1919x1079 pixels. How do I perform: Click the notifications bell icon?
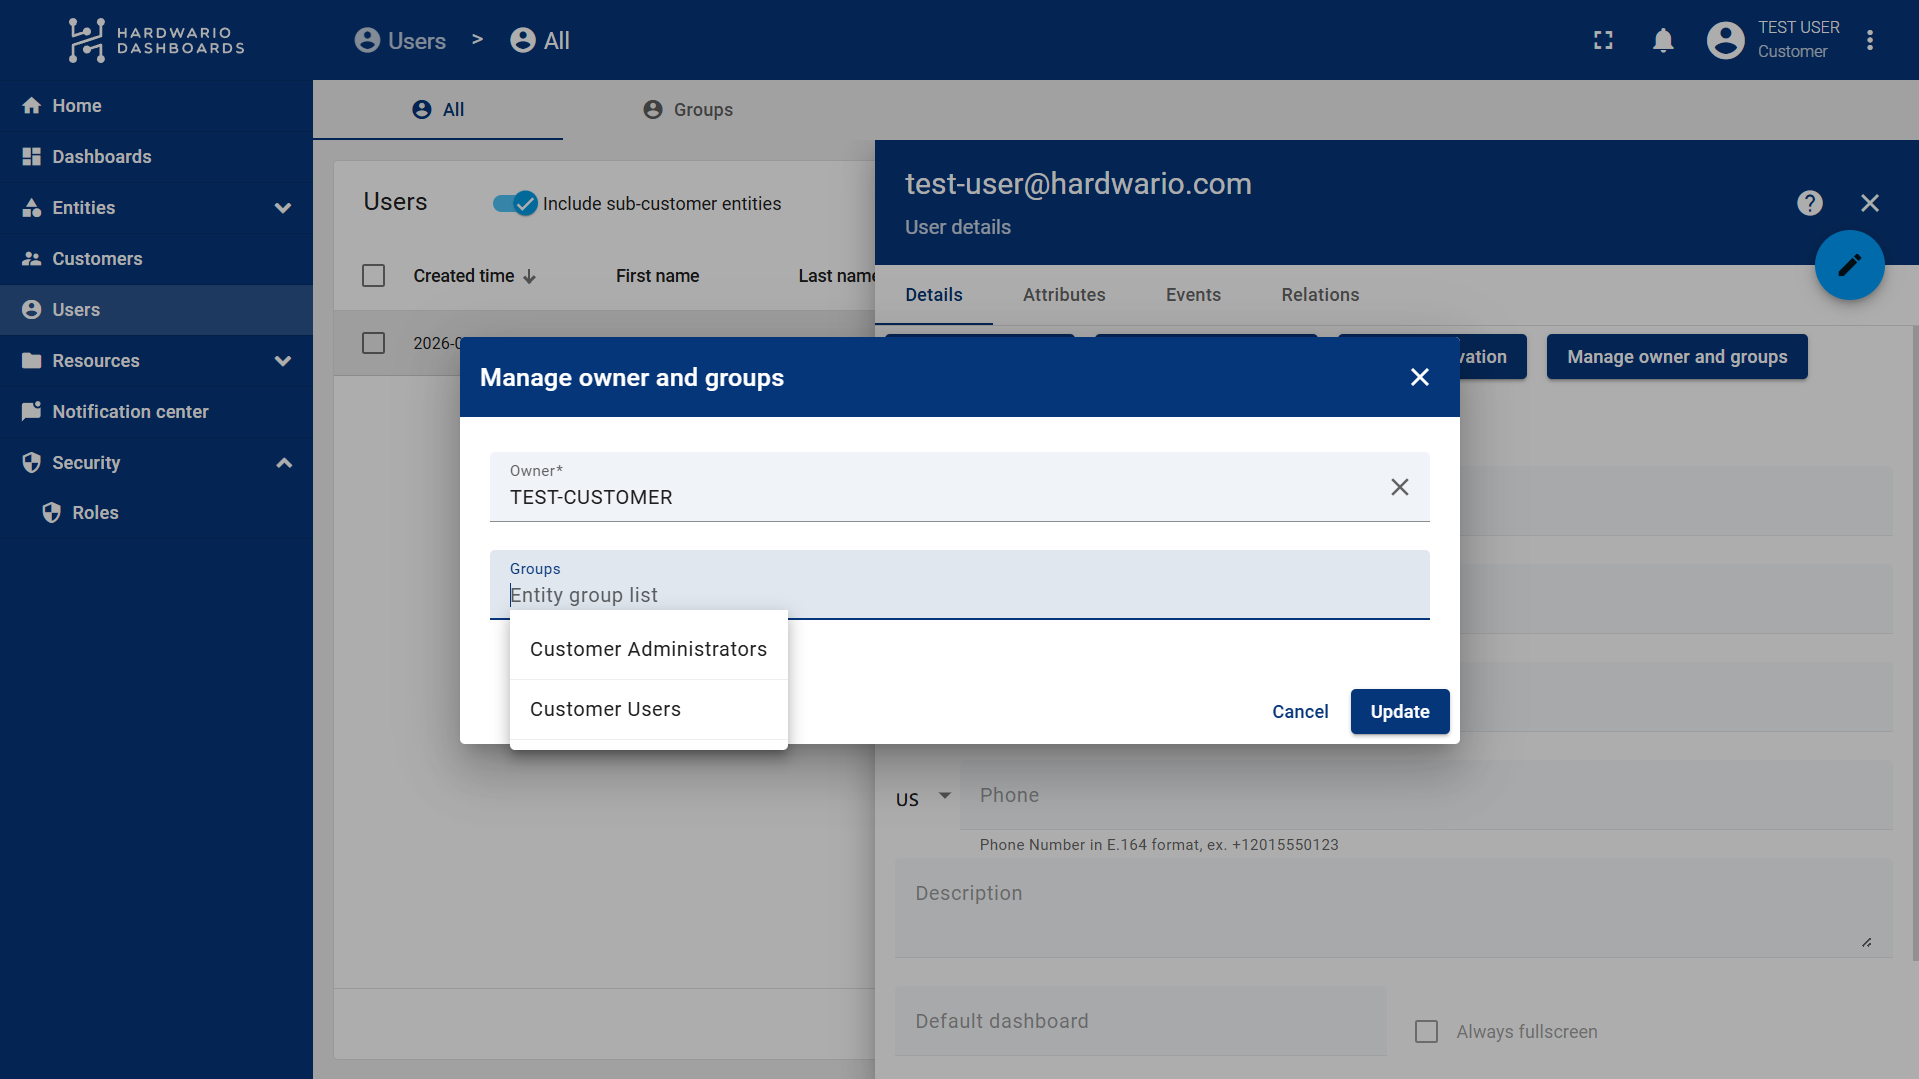click(x=1663, y=41)
